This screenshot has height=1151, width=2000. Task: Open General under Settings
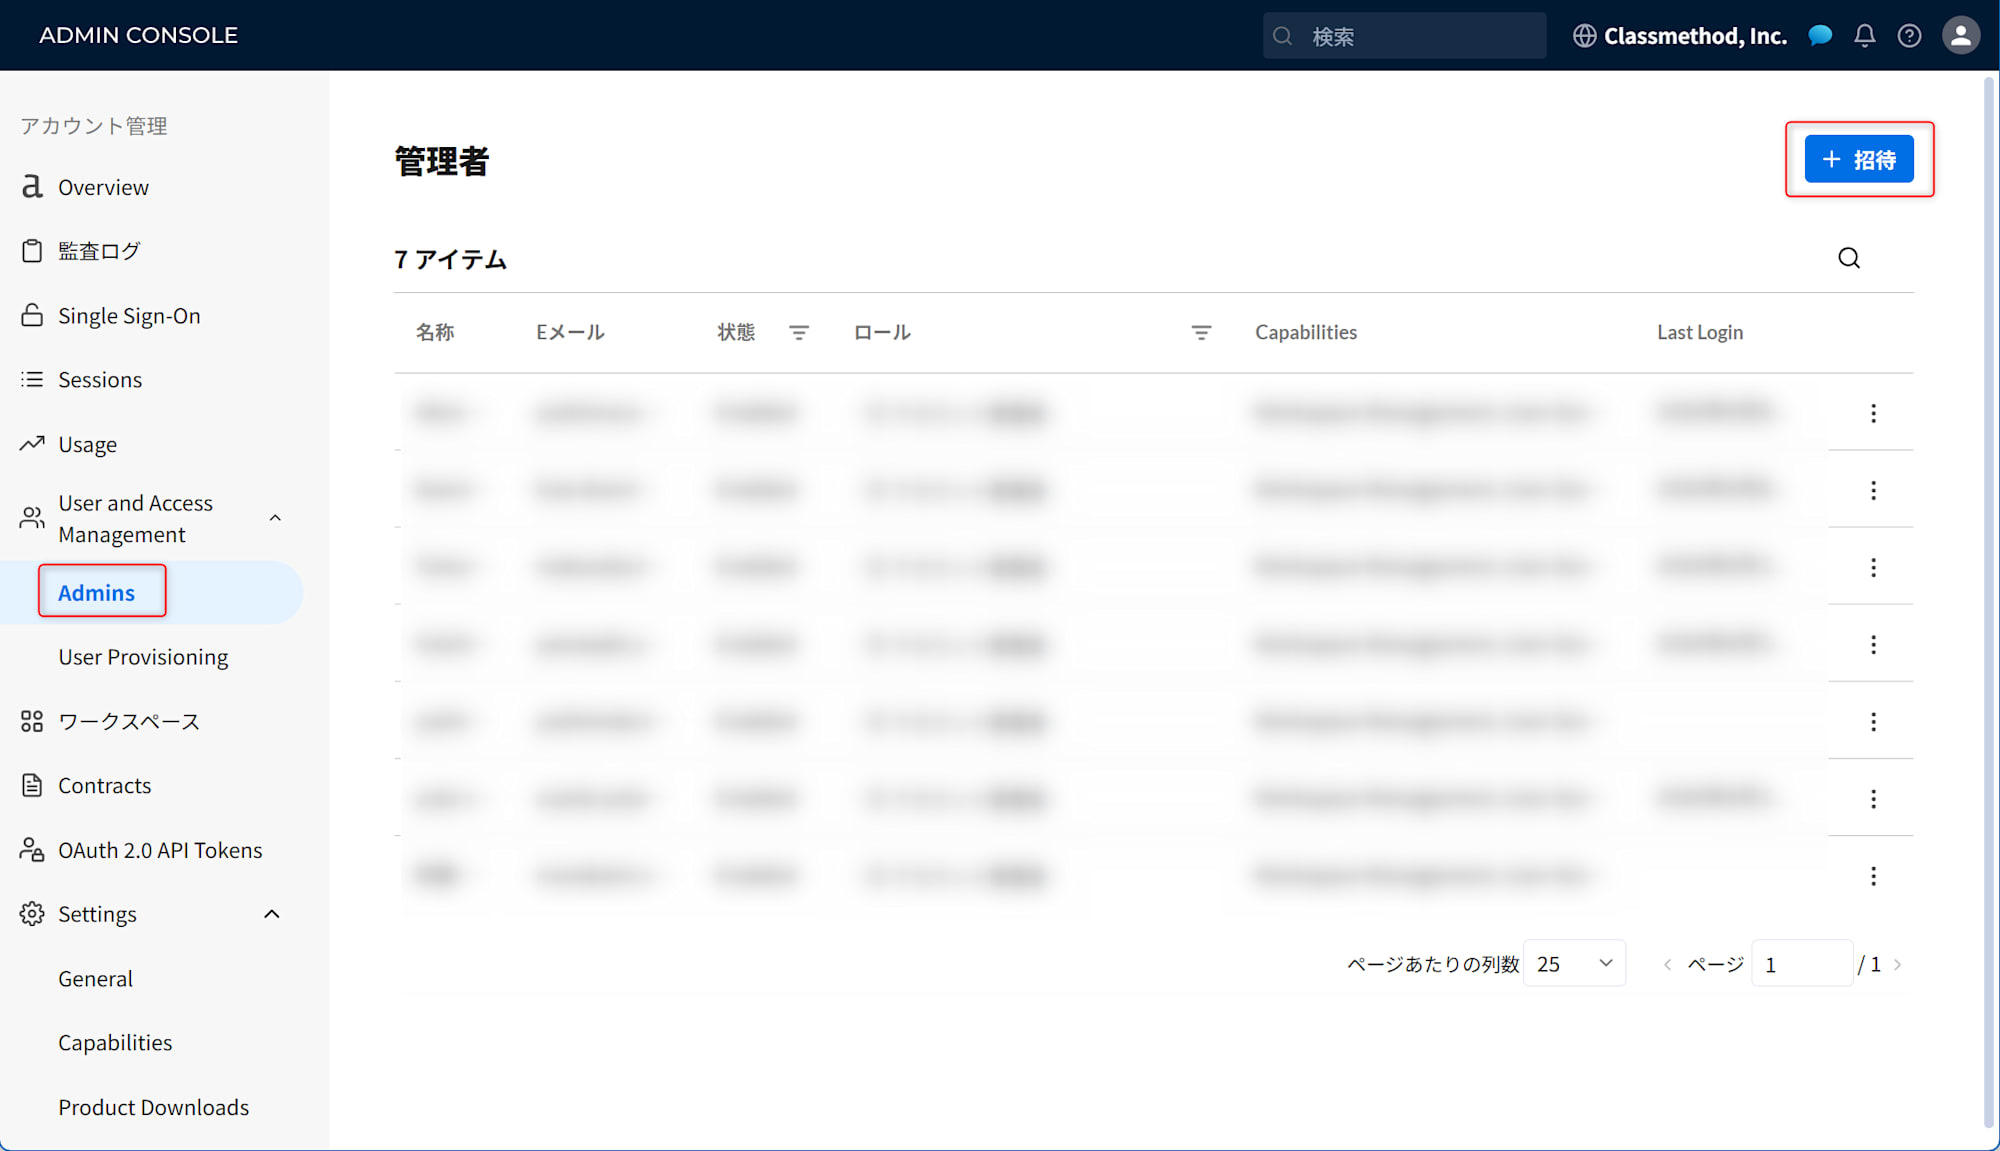pos(95,979)
